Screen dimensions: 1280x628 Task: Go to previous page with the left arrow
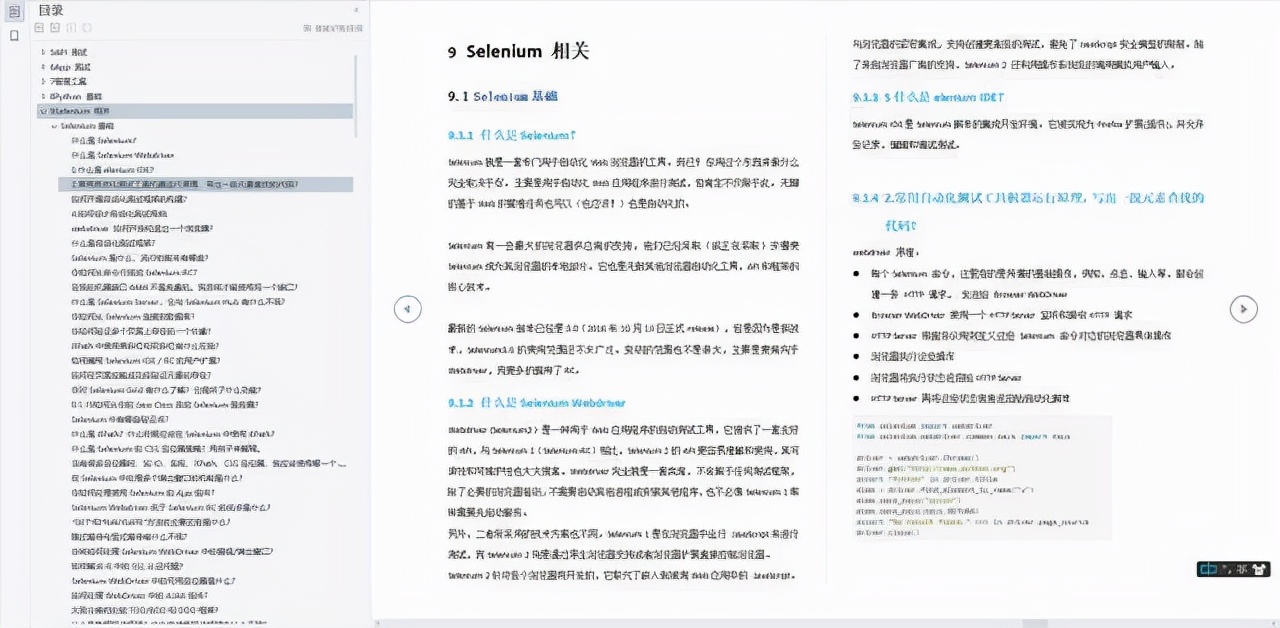[407, 309]
